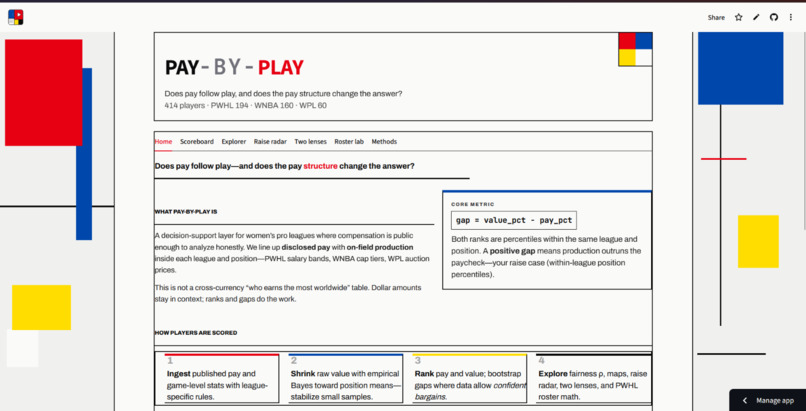Open the Roster lab tab

pos(349,142)
